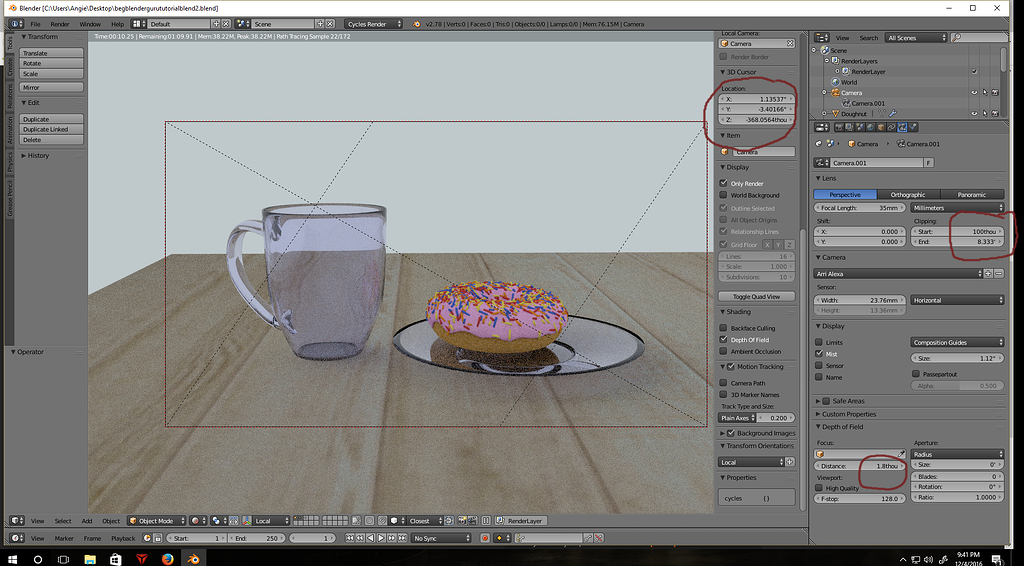Screen dimensions: 1024x566
Task: Switch lens type to Panoramic
Action: point(972,195)
